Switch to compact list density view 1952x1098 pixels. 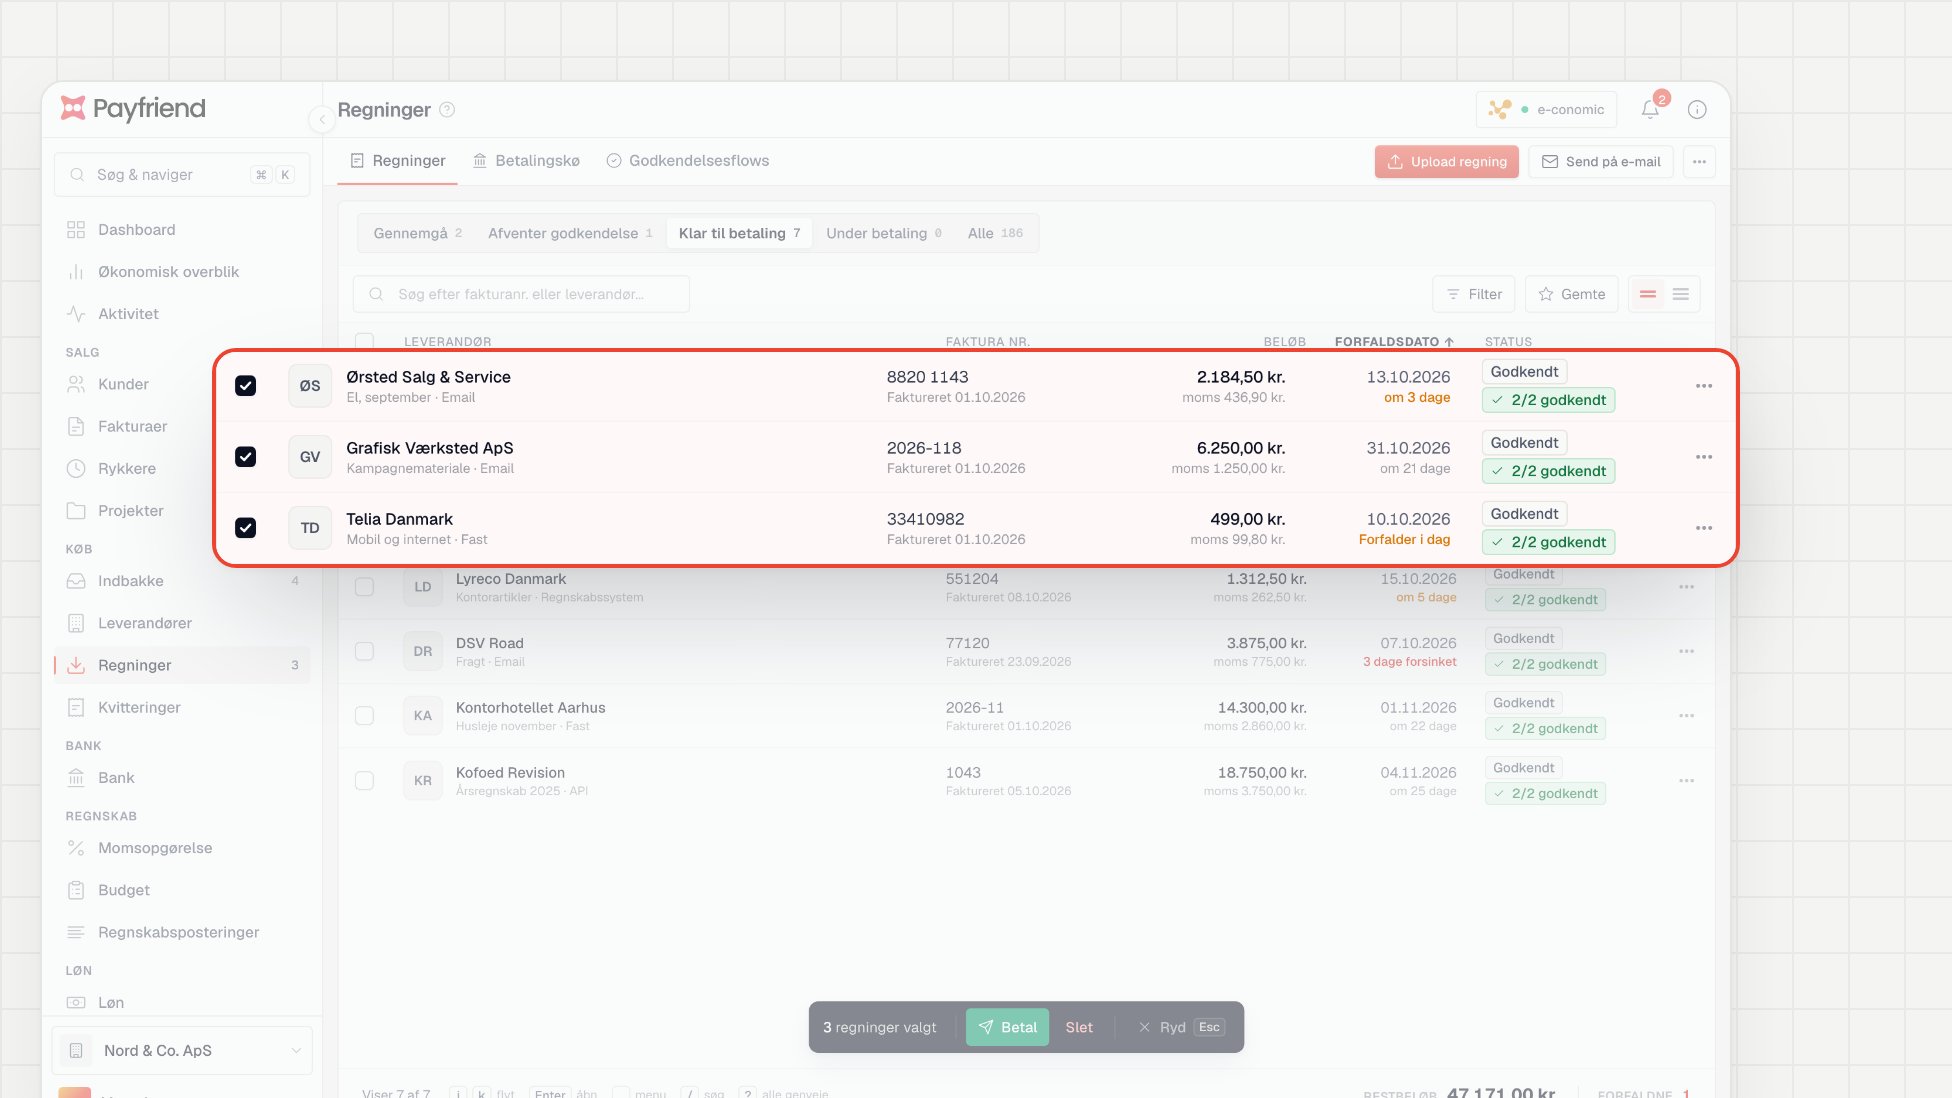1681,294
